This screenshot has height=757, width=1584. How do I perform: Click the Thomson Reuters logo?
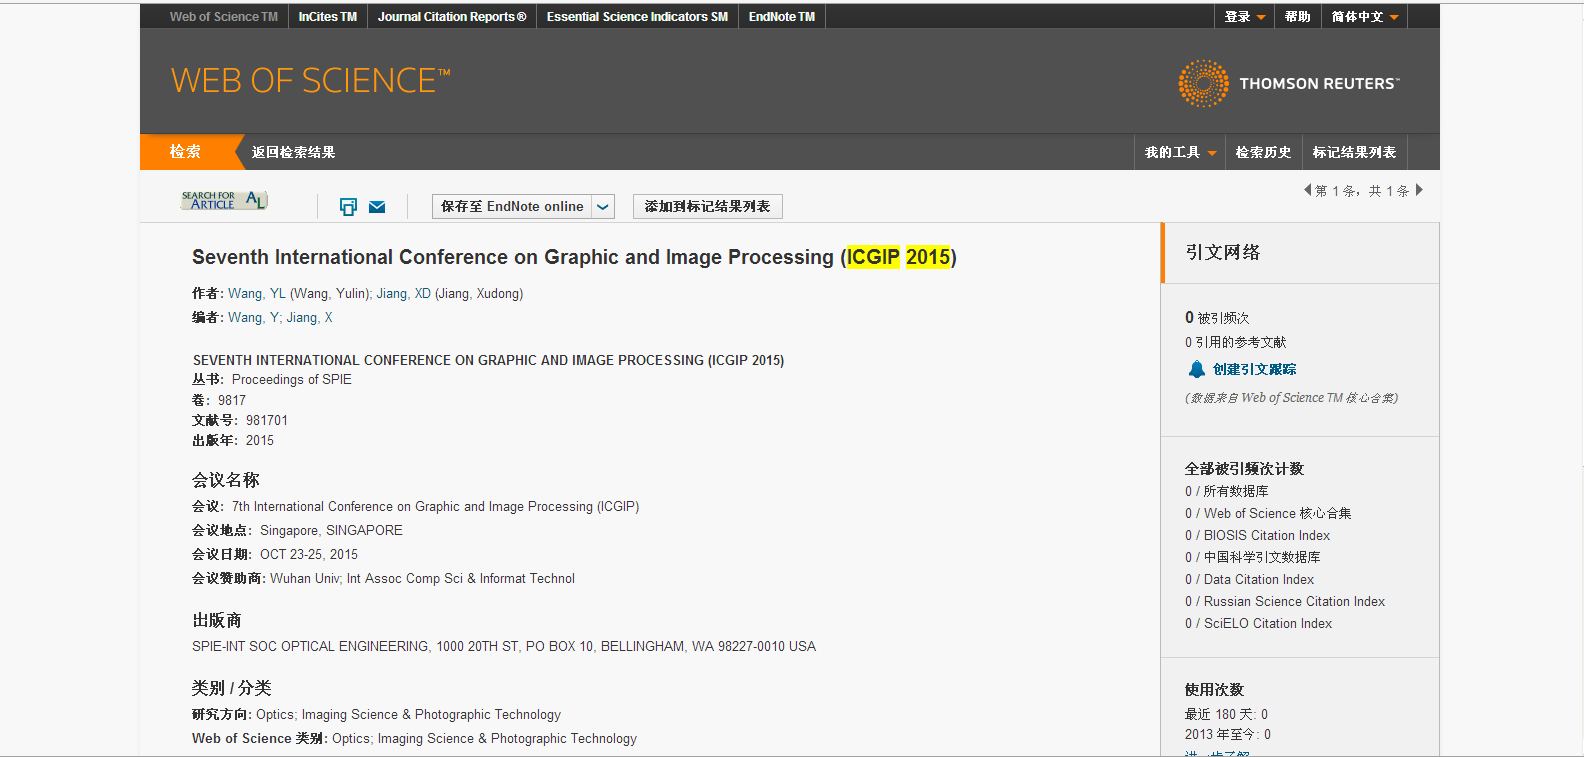click(1289, 83)
